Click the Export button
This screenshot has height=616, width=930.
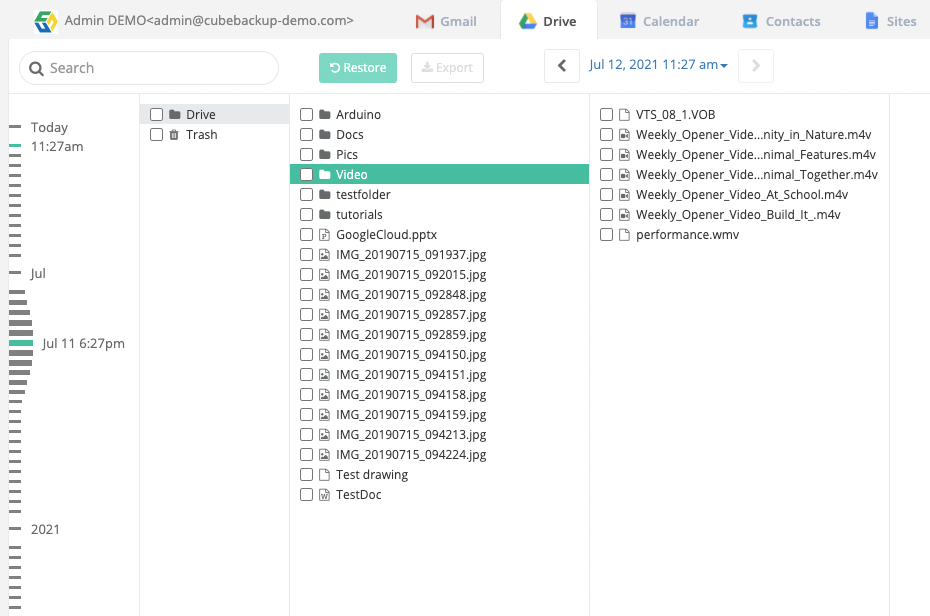447,68
